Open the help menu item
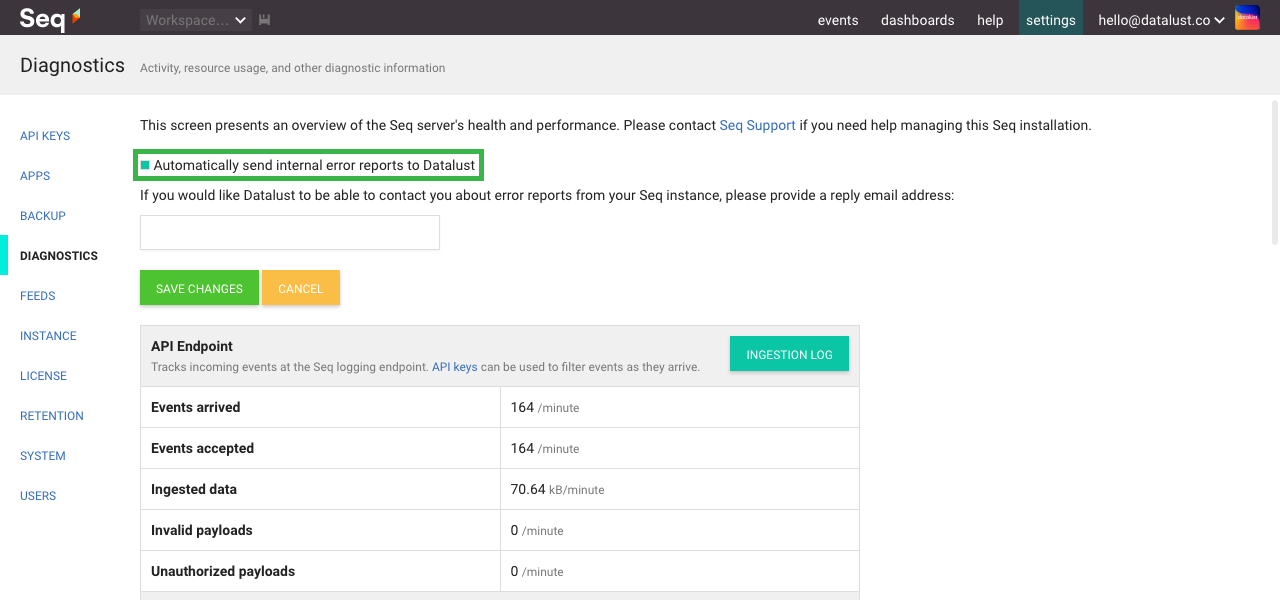The image size is (1280, 600). tap(990, 20)
